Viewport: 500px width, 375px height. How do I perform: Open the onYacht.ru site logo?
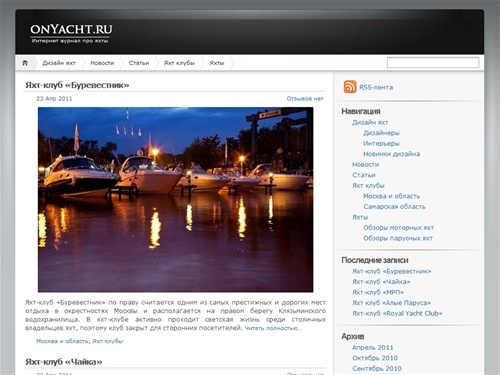[x=71, y=29]
